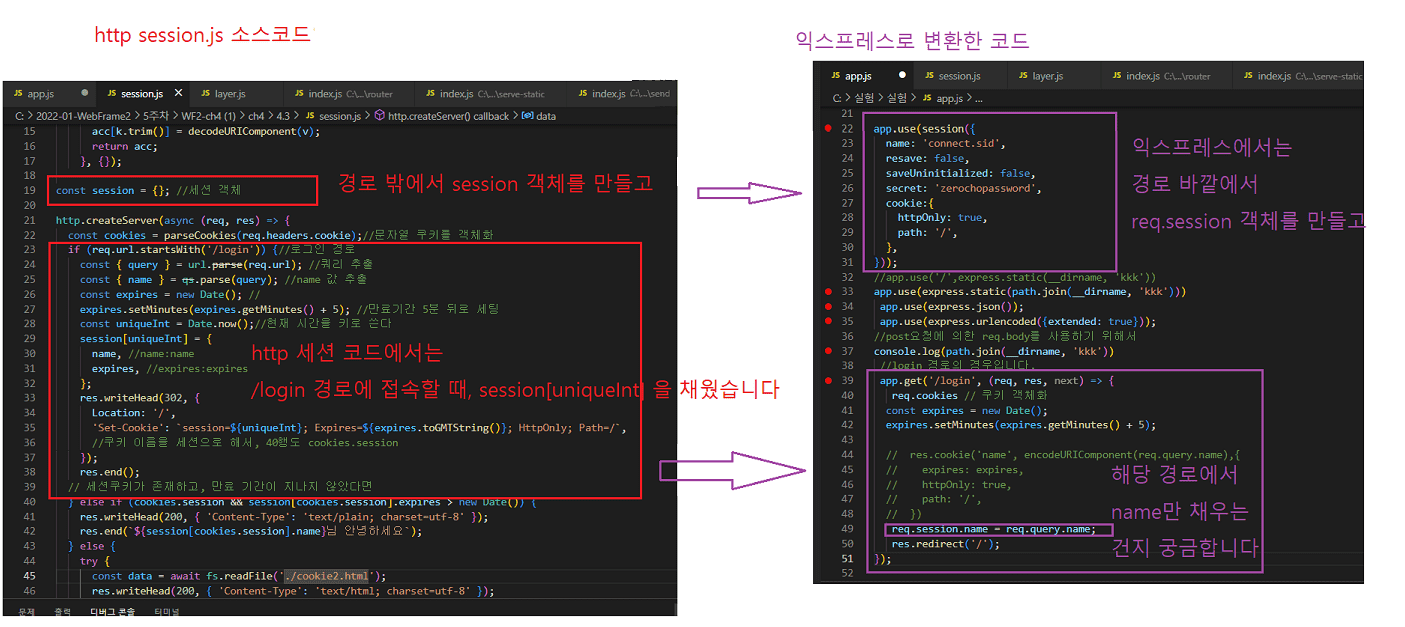Screen dimensions: 1405x627
Task: Click "app.get('/login'" line
Action: click(997, 381)
